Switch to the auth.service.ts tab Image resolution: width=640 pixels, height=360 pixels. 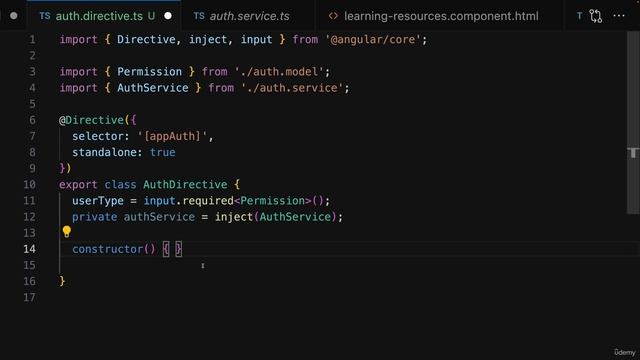click(249, 16)
